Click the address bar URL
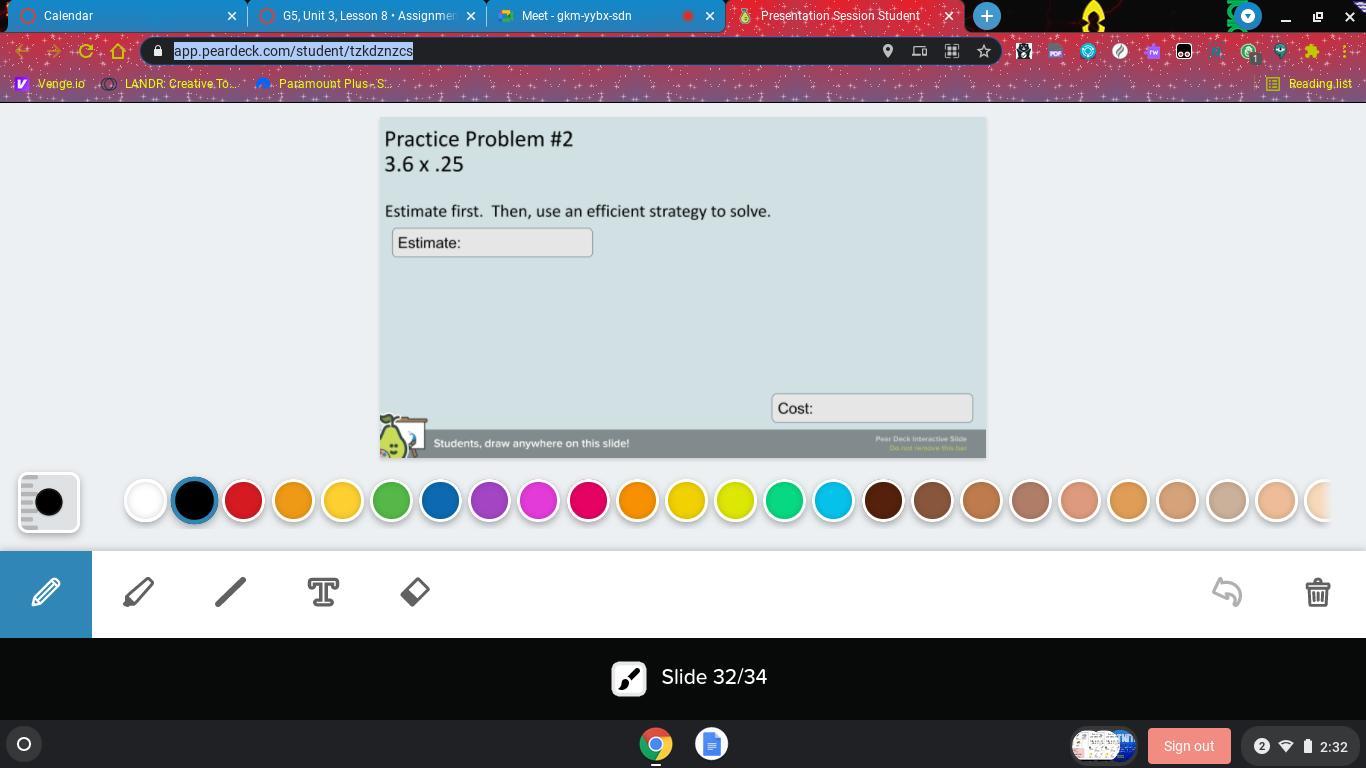Image resolution: width=1366 pixels, height=768 pixels. click(293, 51)
